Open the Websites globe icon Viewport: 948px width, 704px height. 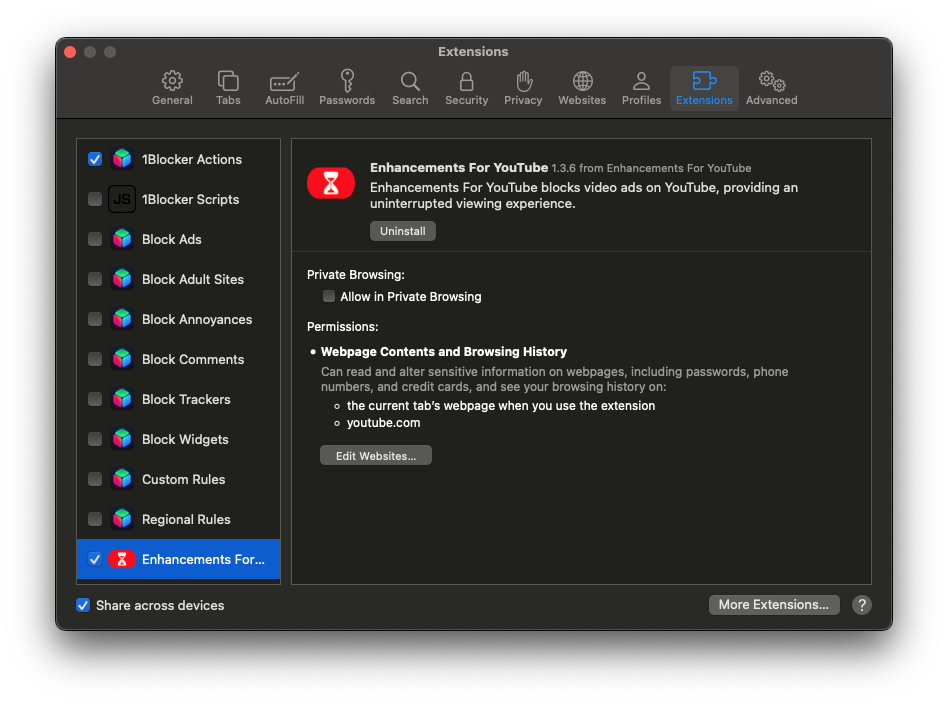582,81
